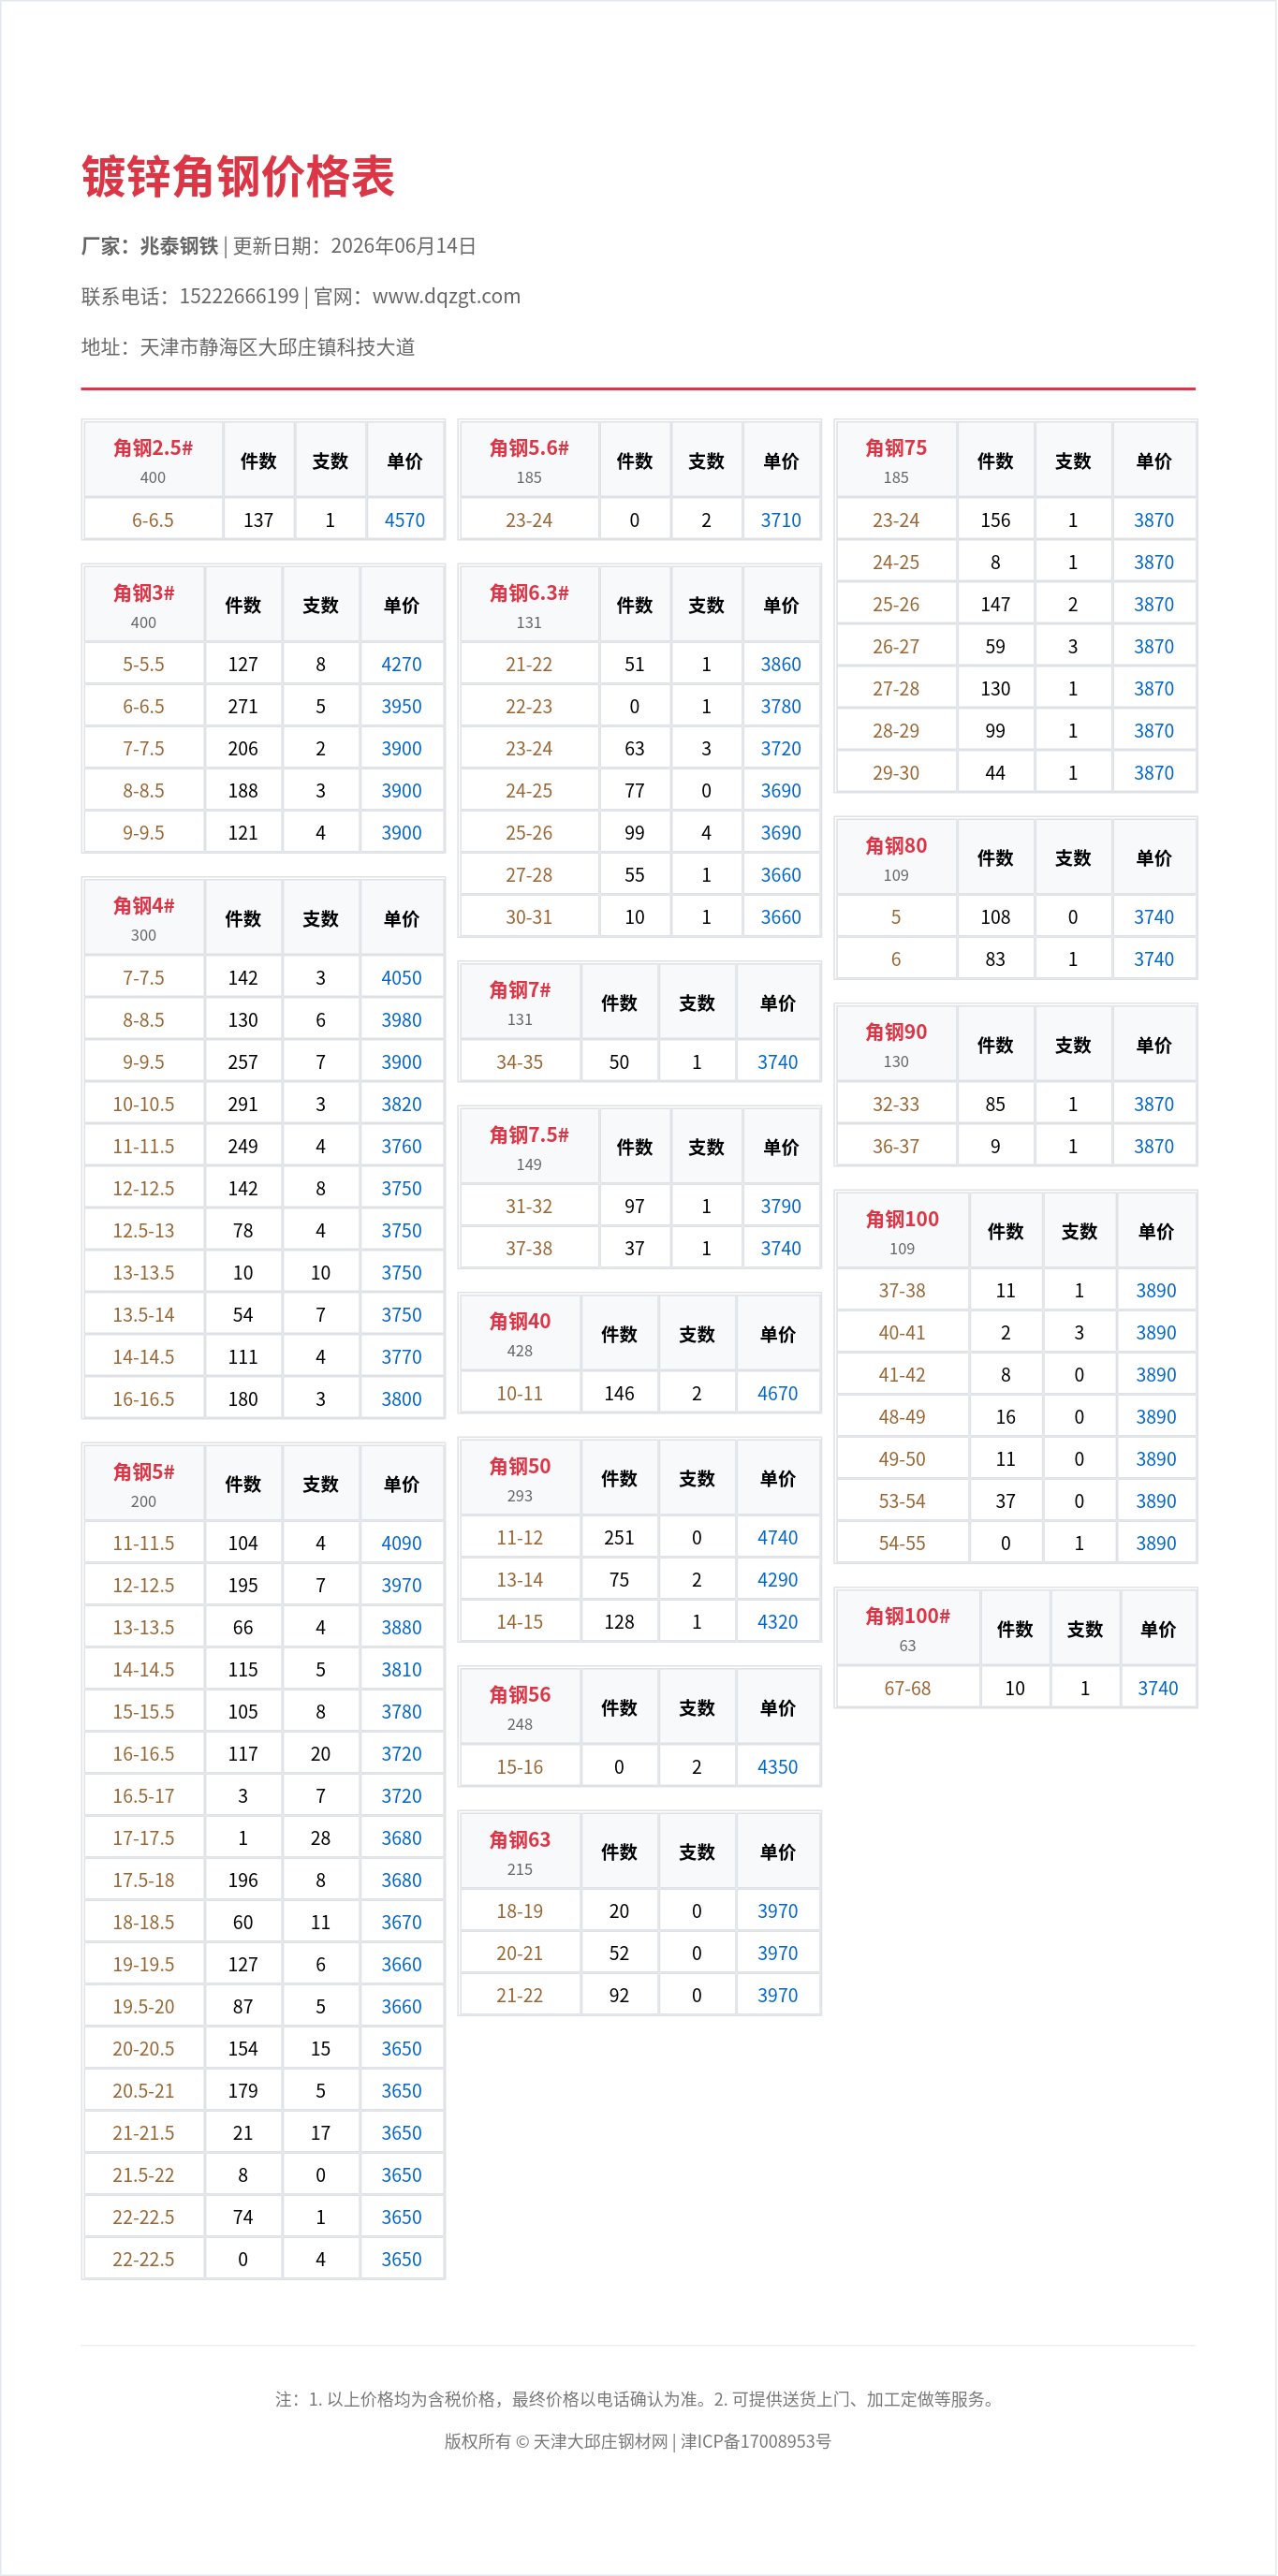Select spec 7-7.5 in the 角钢3# table
Screen dimensions: 1278x2576
(x=144, y=748)
